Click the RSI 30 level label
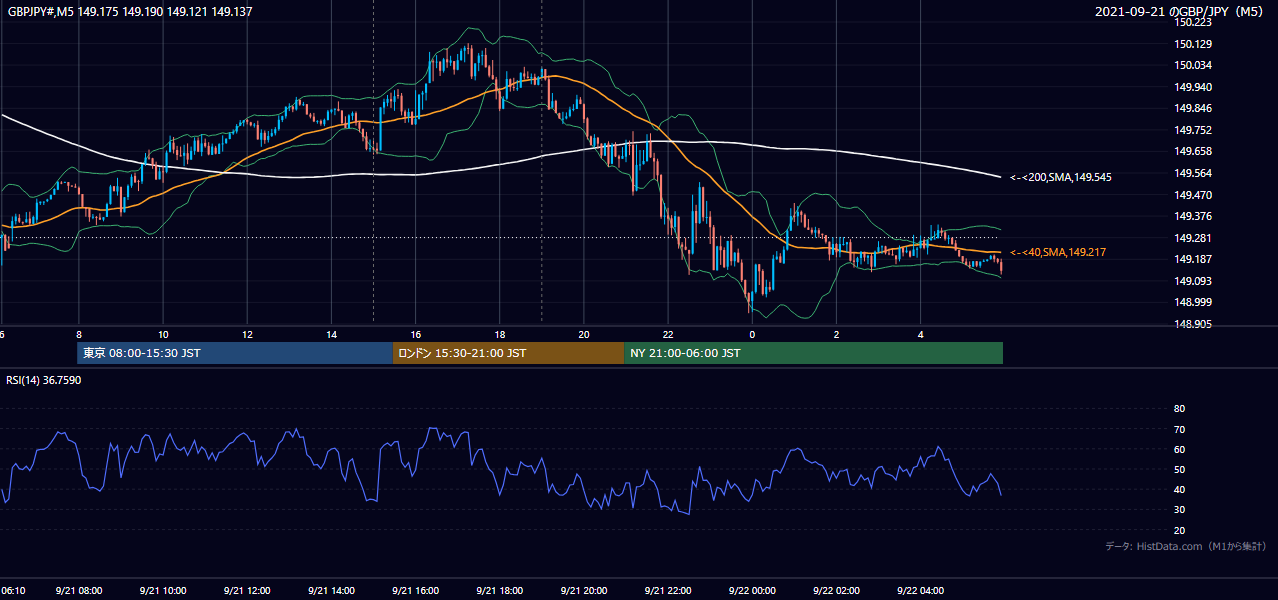 (1179, 510)
